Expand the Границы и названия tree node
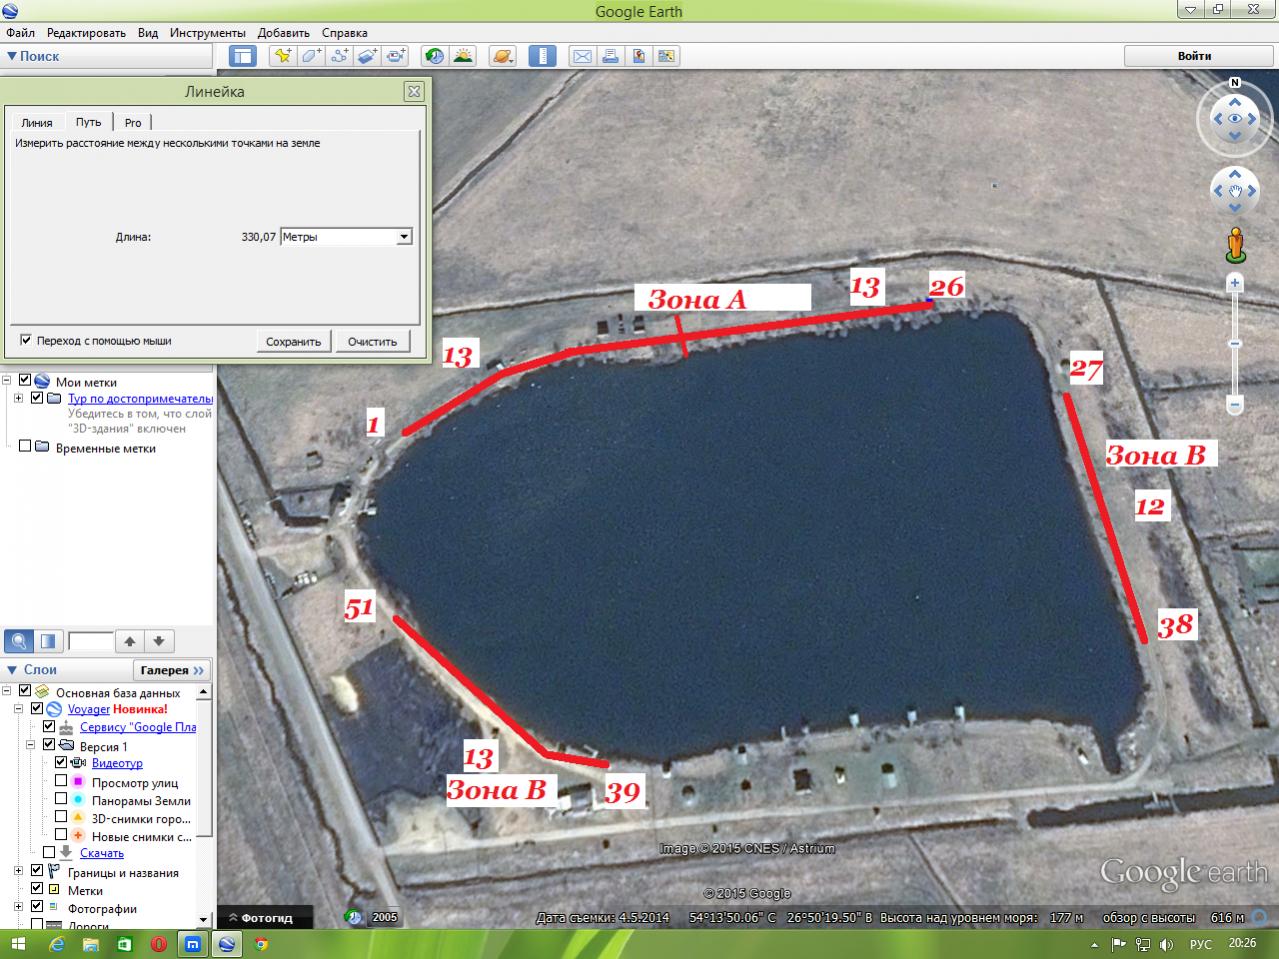The image size is (1279, 959). coord(19,872)
